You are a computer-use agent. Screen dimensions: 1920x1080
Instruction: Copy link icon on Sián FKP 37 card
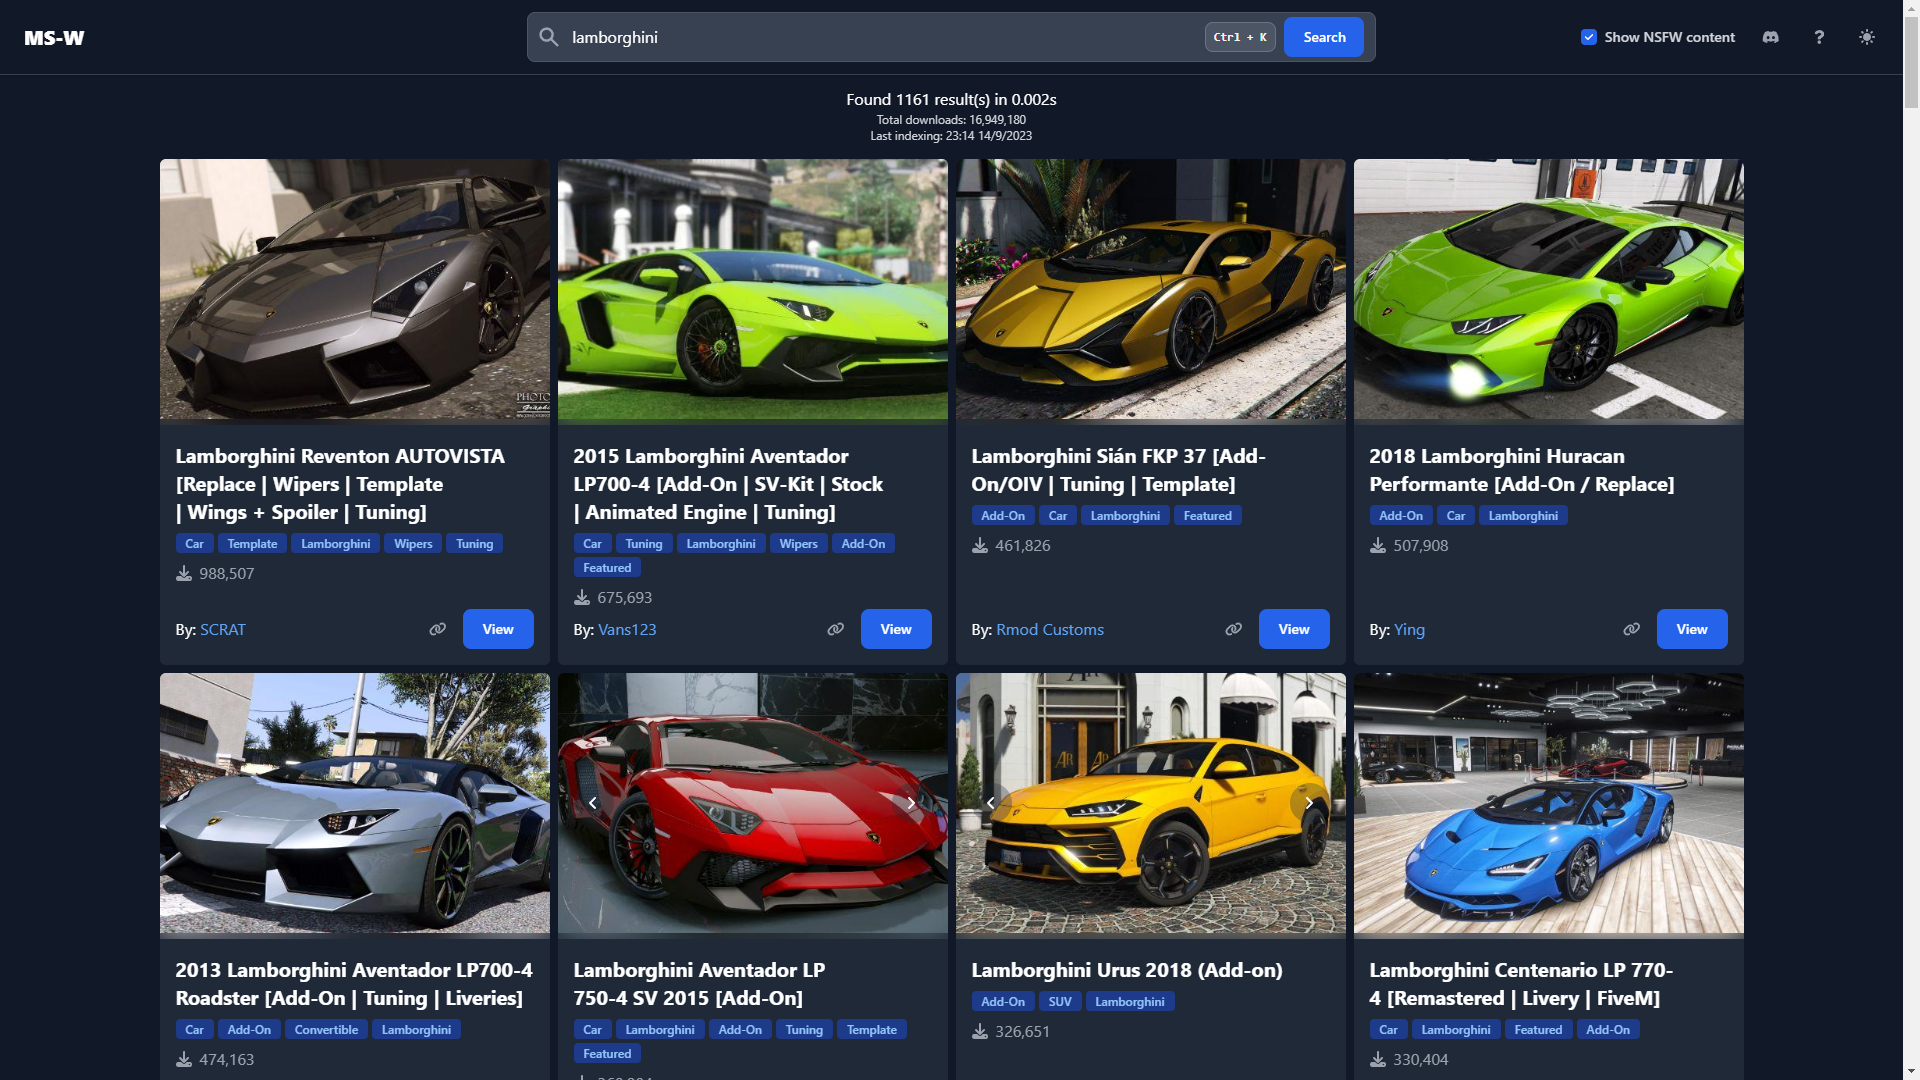(x=1234, y=629)
